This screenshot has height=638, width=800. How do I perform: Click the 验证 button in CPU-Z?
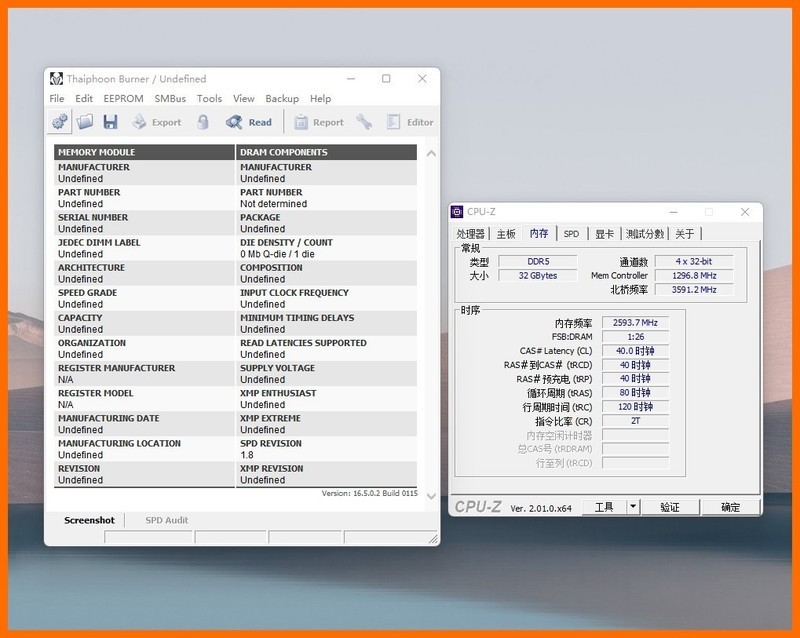point(669,507)
